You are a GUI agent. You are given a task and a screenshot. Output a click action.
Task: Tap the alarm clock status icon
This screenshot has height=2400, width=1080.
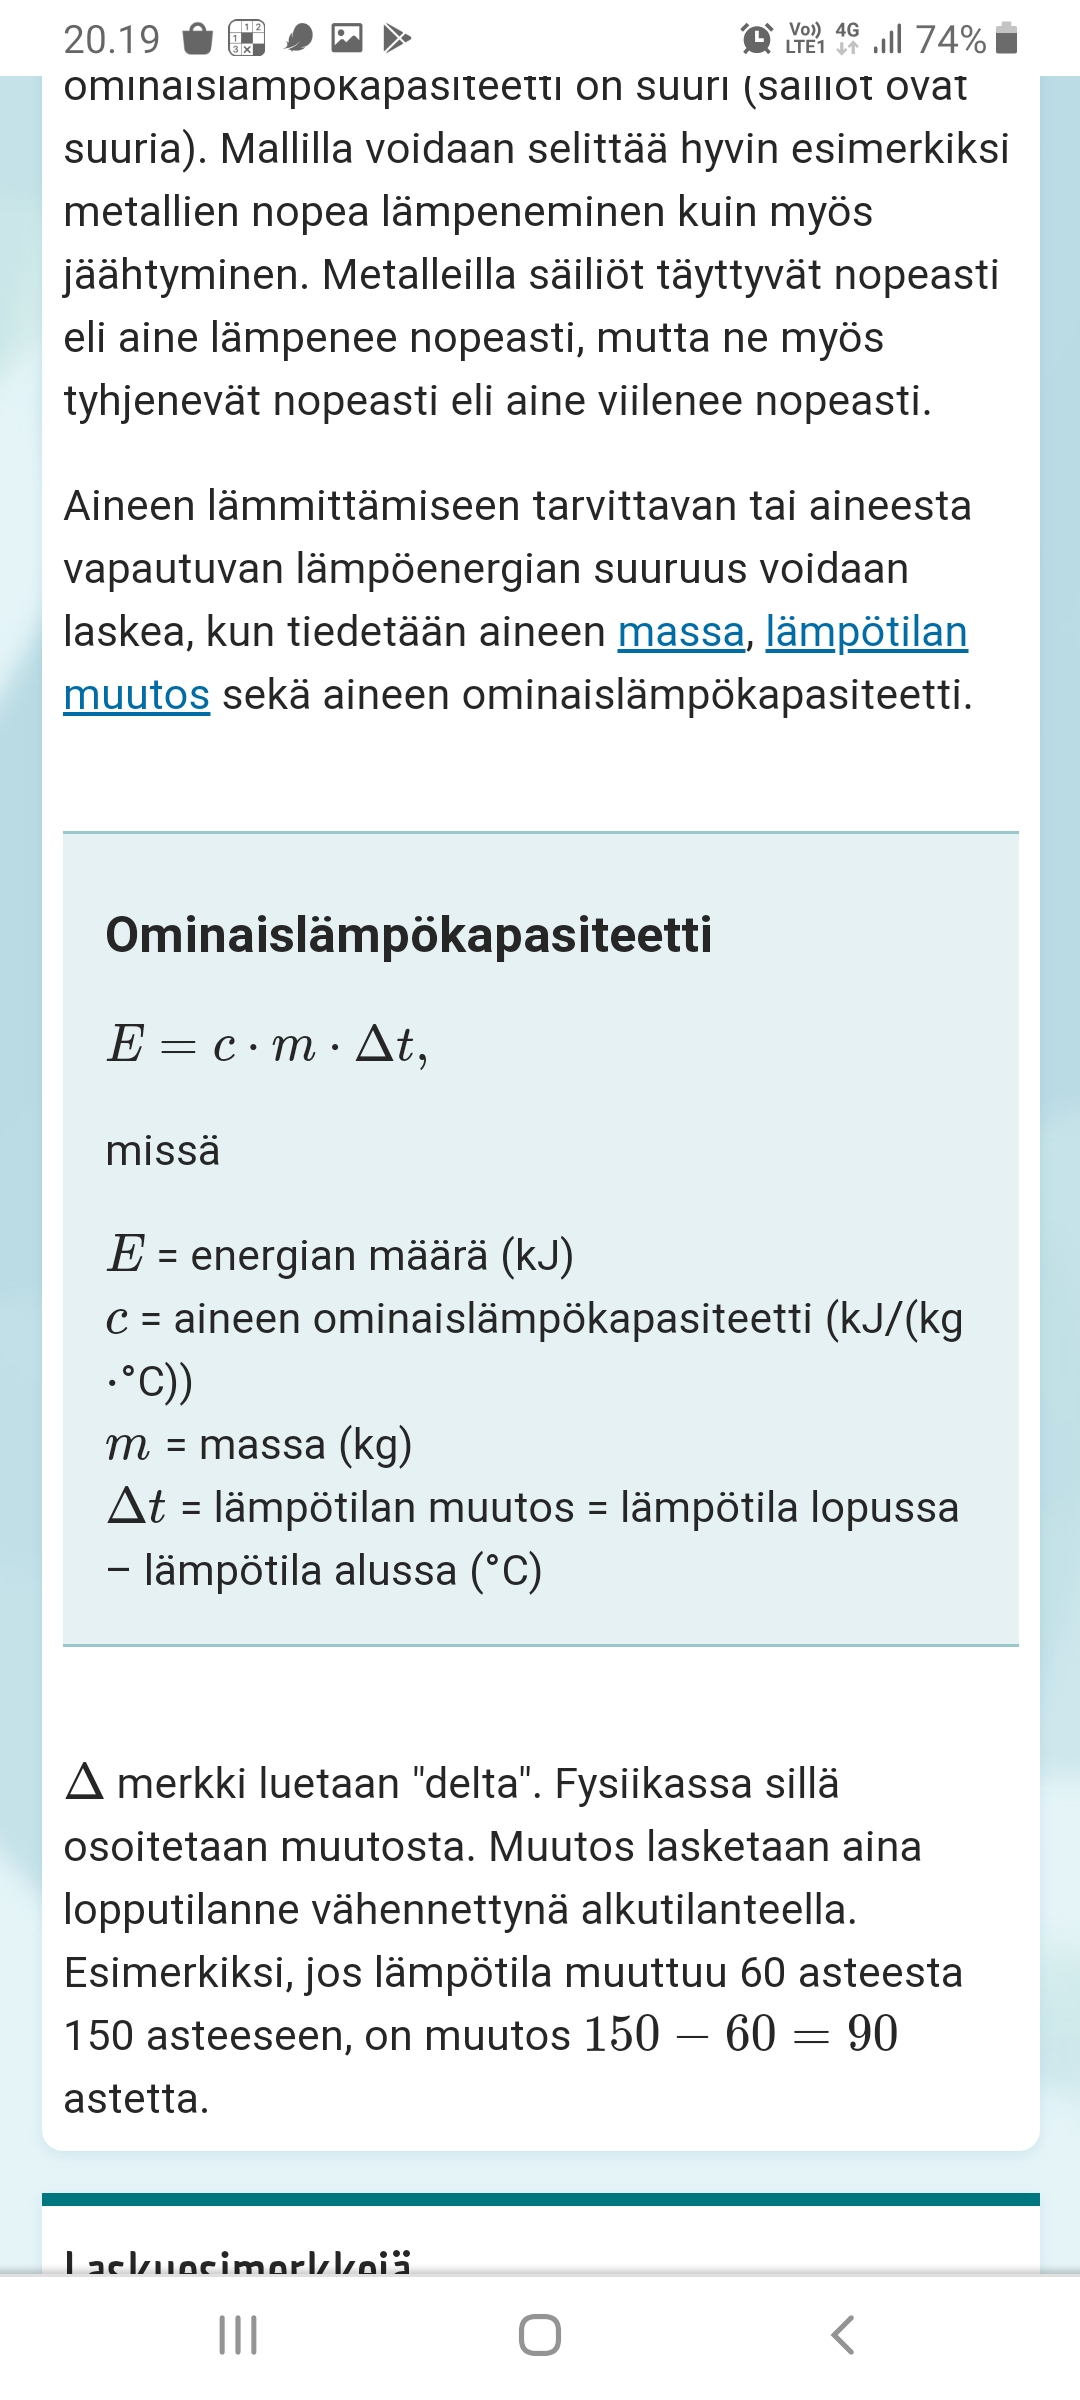(757, 39)
